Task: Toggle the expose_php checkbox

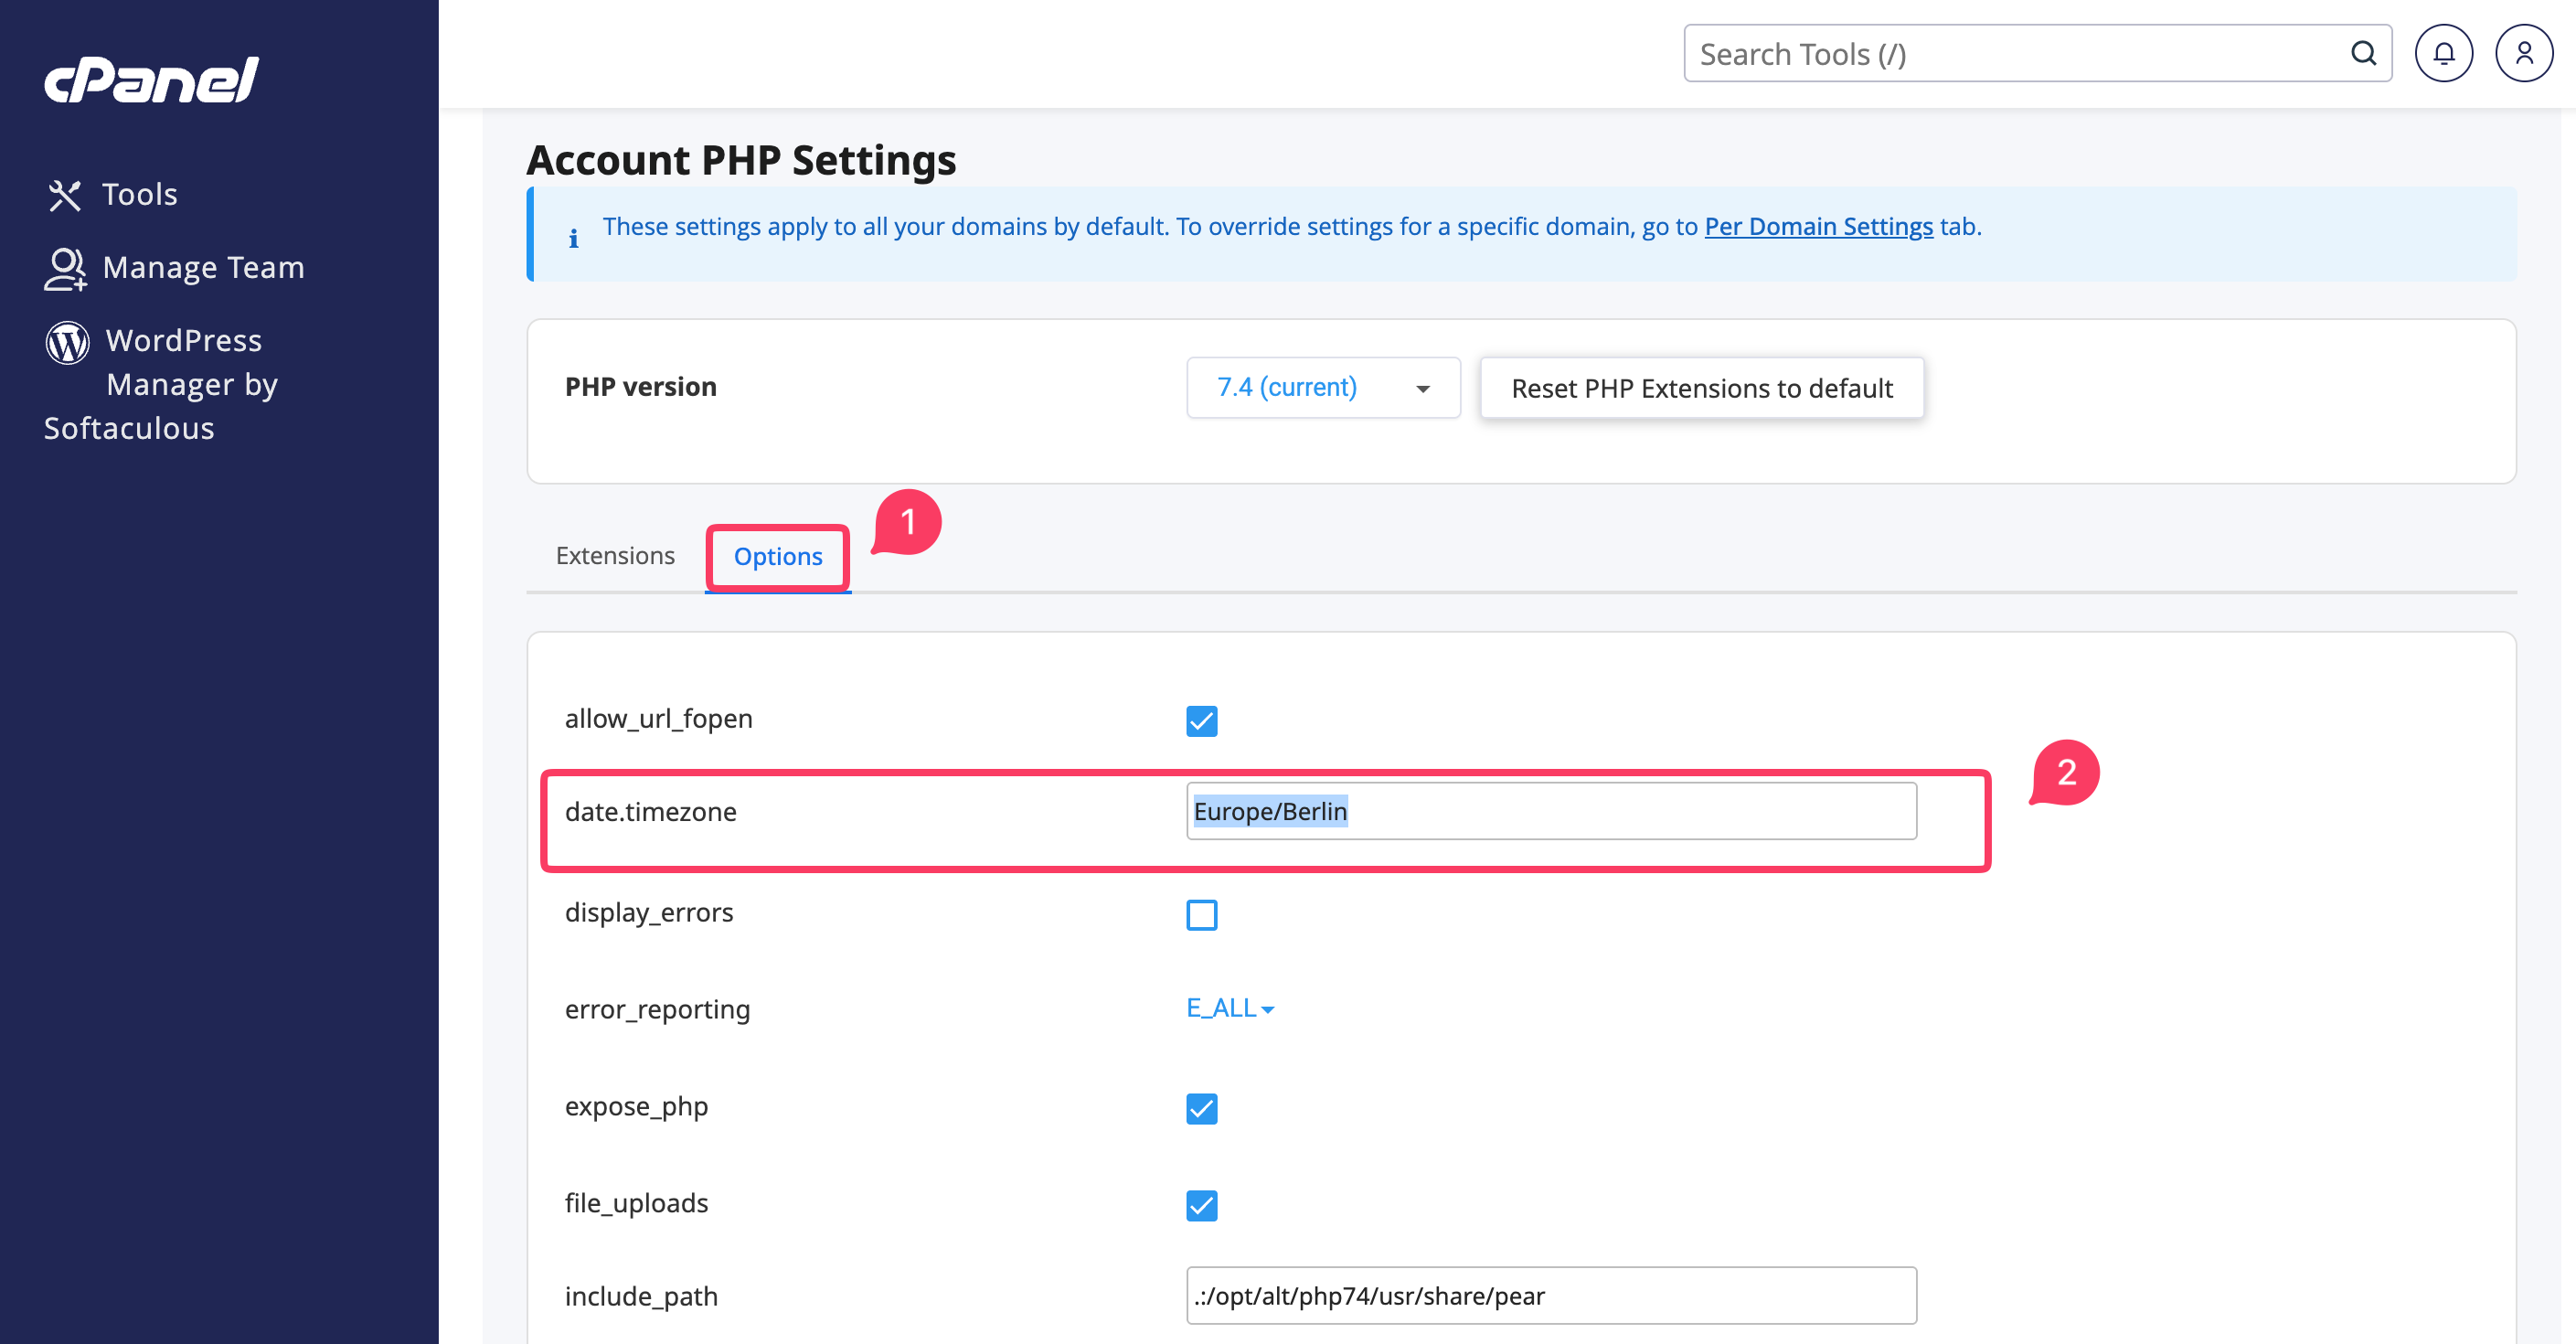Action: pyautogui.click(x=1201, y=1108)
